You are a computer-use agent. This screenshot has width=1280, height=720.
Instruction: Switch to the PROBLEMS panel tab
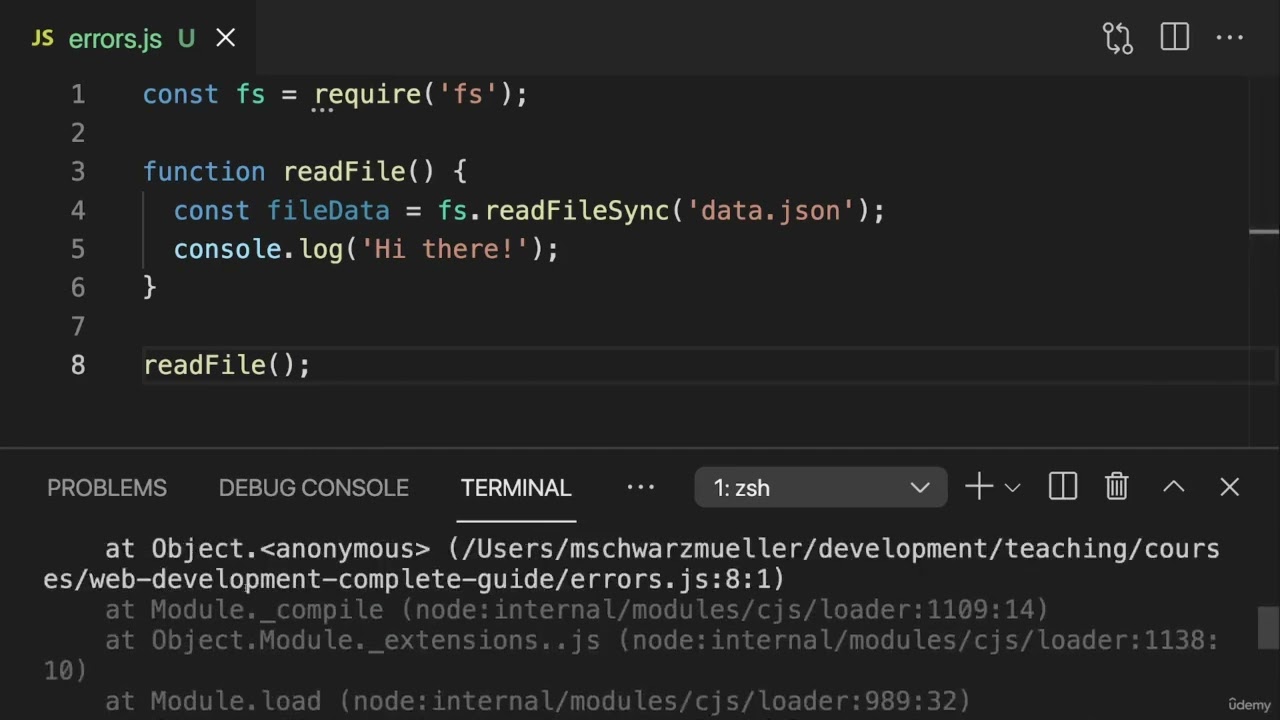[107, 488]
